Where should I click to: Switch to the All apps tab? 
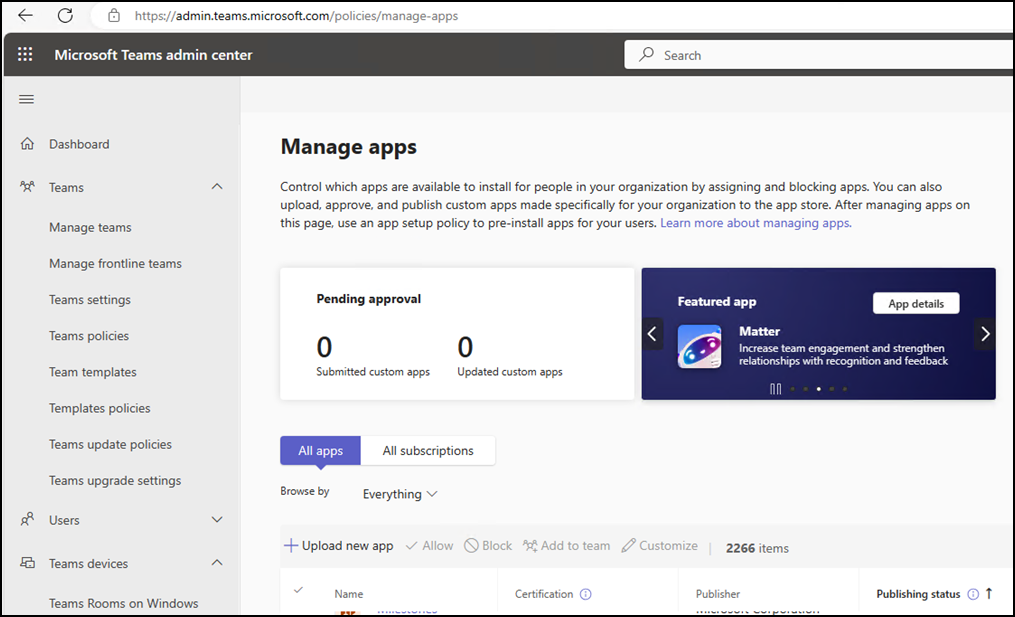coord(320,451)
